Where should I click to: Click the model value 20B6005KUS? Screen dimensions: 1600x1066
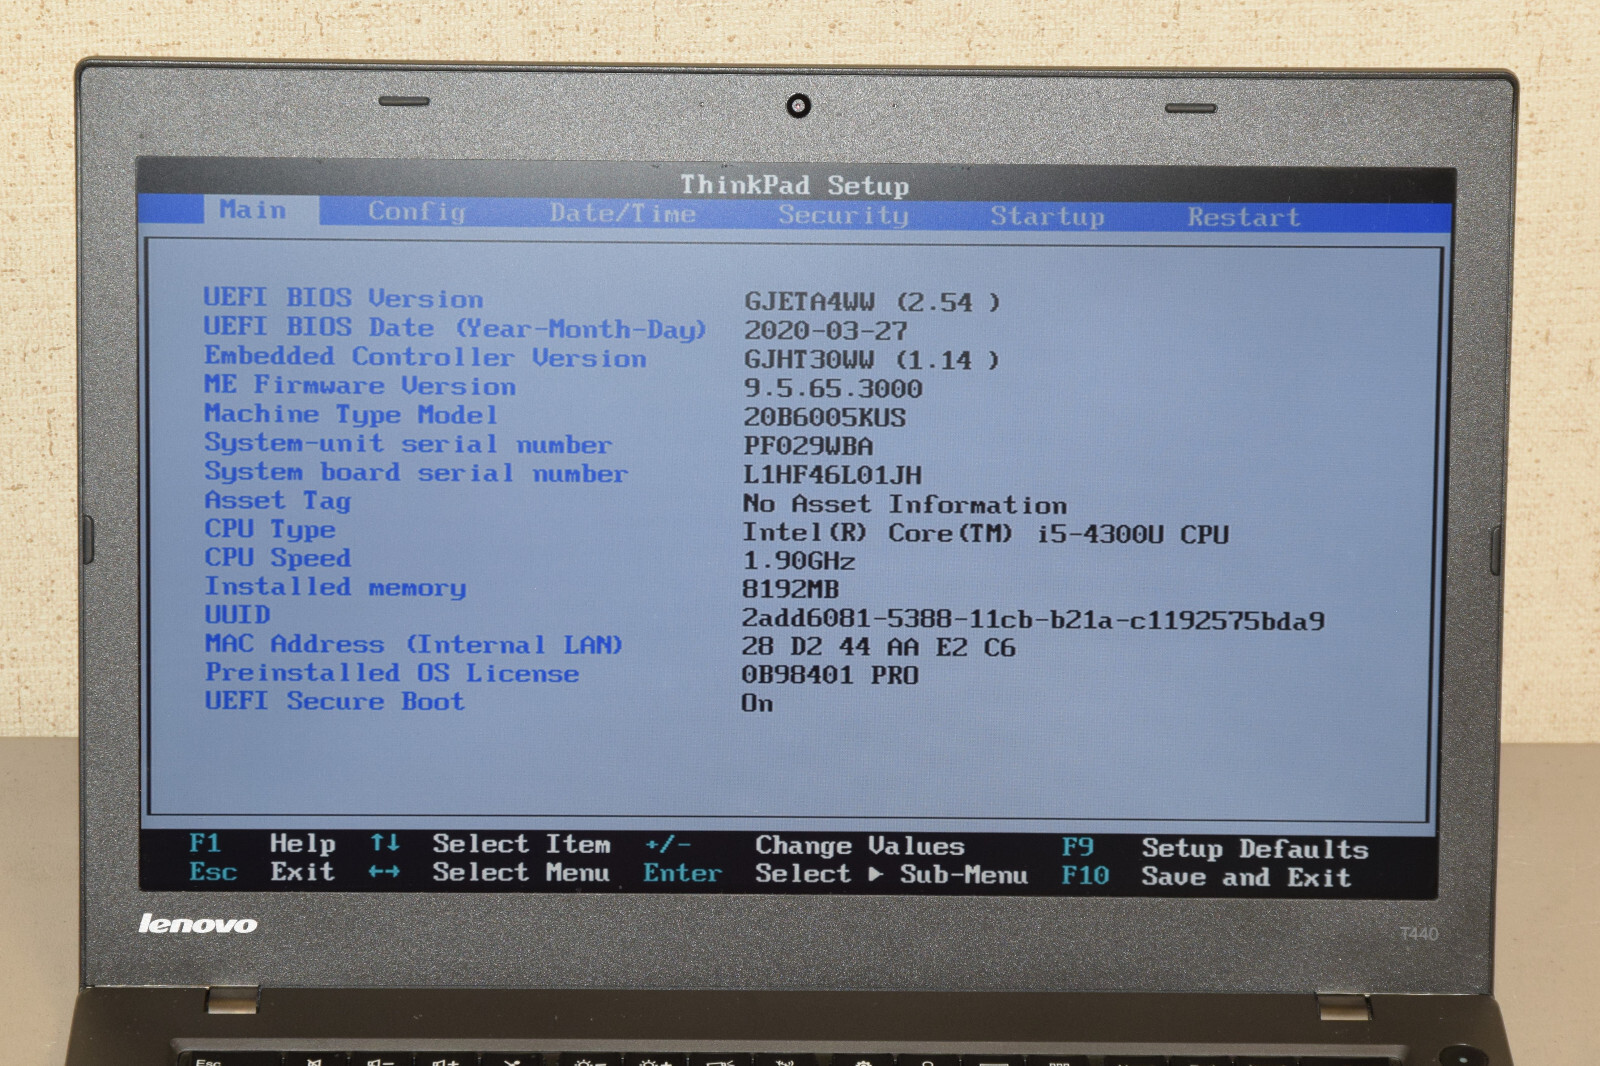click(824, 417)
